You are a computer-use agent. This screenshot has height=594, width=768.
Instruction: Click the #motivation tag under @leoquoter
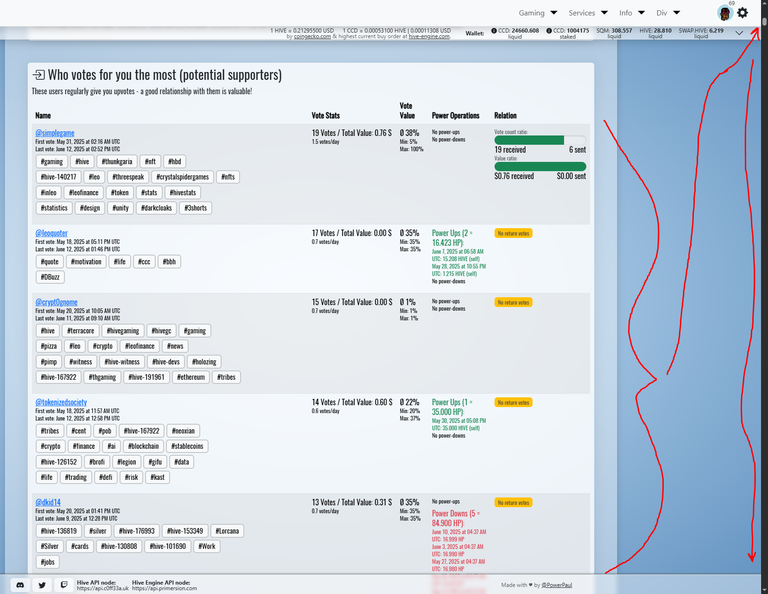point(86,261)
